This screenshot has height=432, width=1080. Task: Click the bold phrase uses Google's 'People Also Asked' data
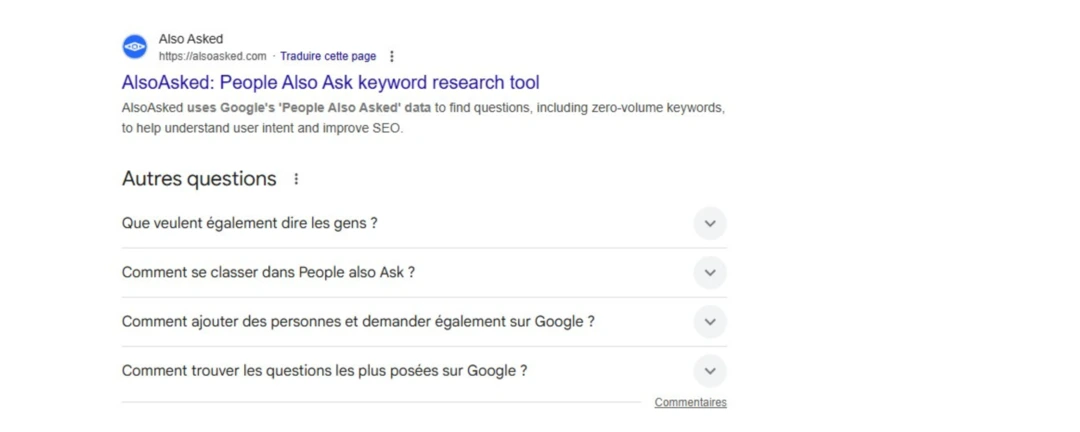309,108
